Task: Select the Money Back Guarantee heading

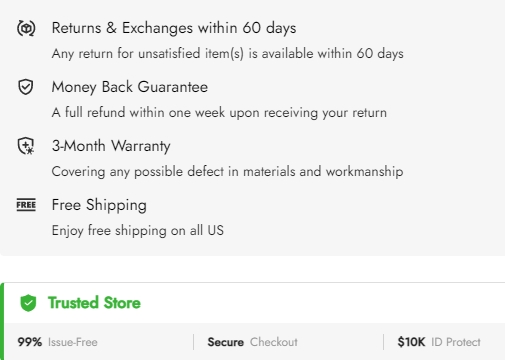Action: pos(130,87)
